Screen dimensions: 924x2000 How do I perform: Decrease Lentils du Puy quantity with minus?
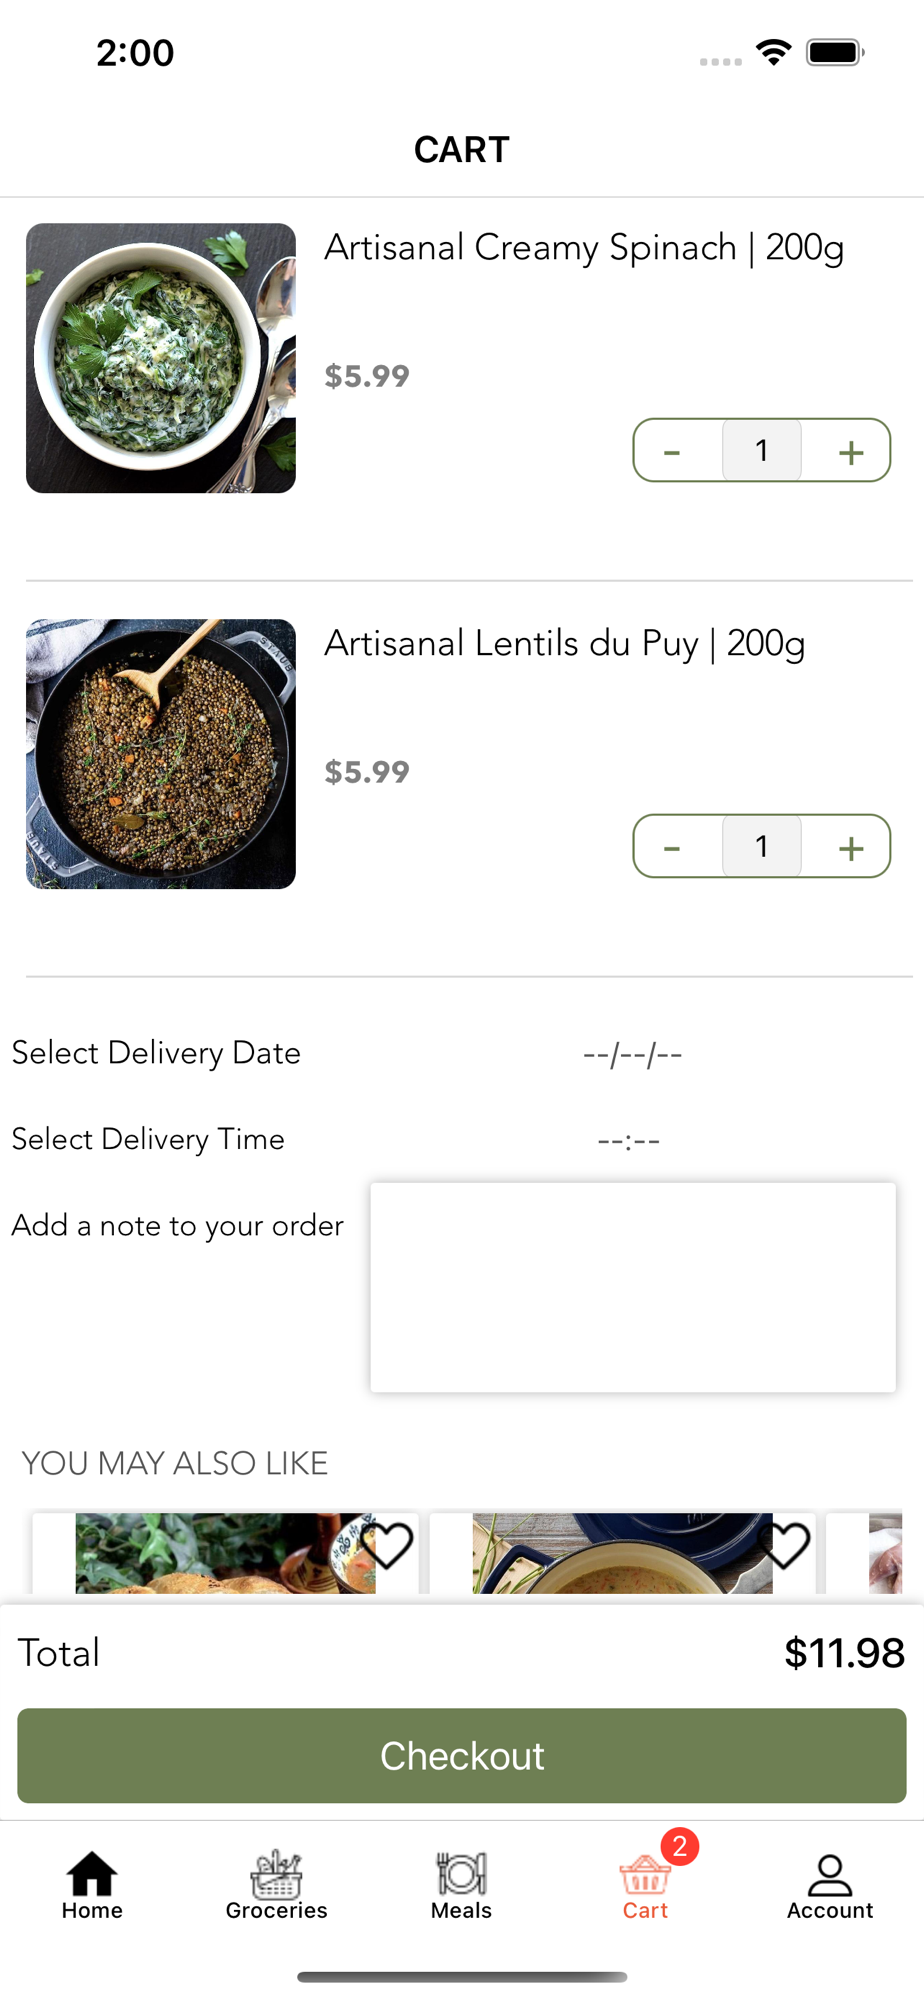(x=672, y=848)
